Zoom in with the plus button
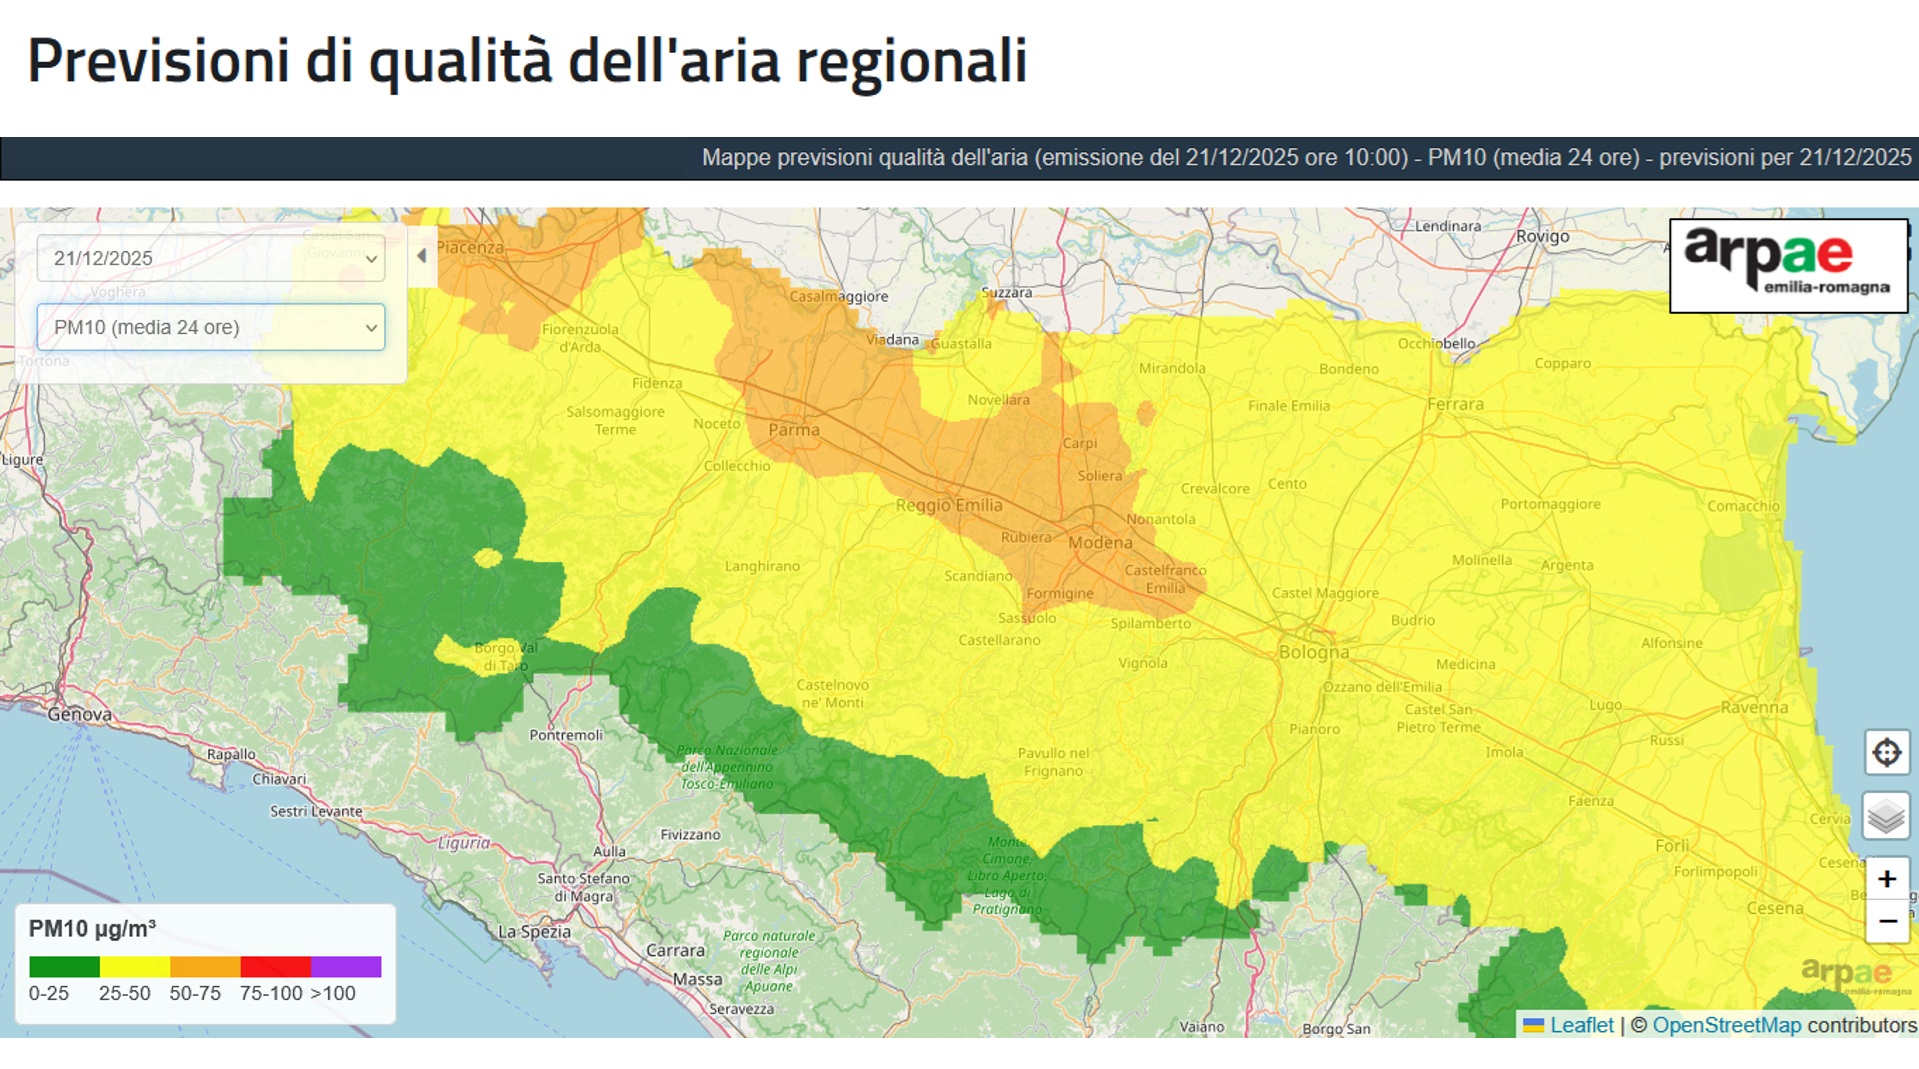Screen dimensions: 1919x1069 [x=1886, y=879]
